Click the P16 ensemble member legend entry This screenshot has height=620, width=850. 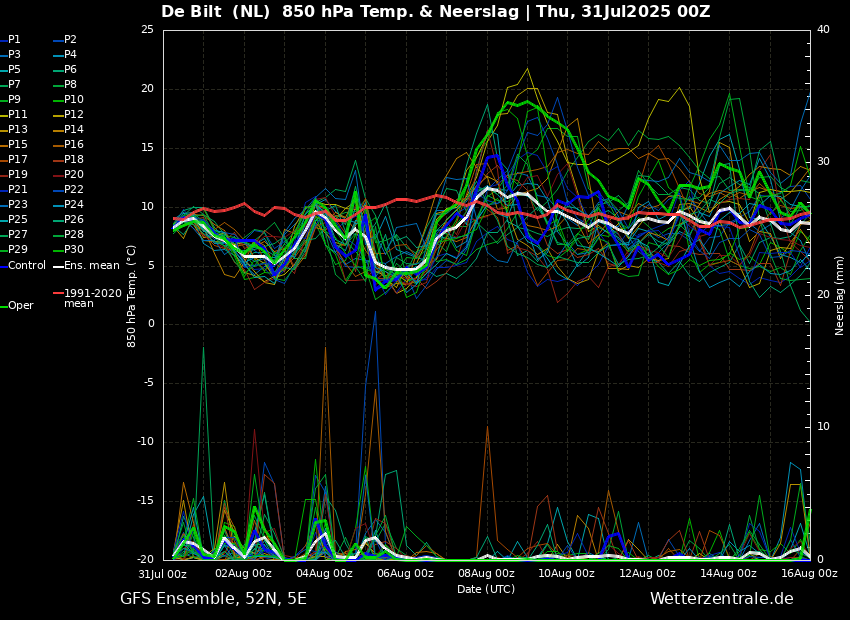[74, 145]
